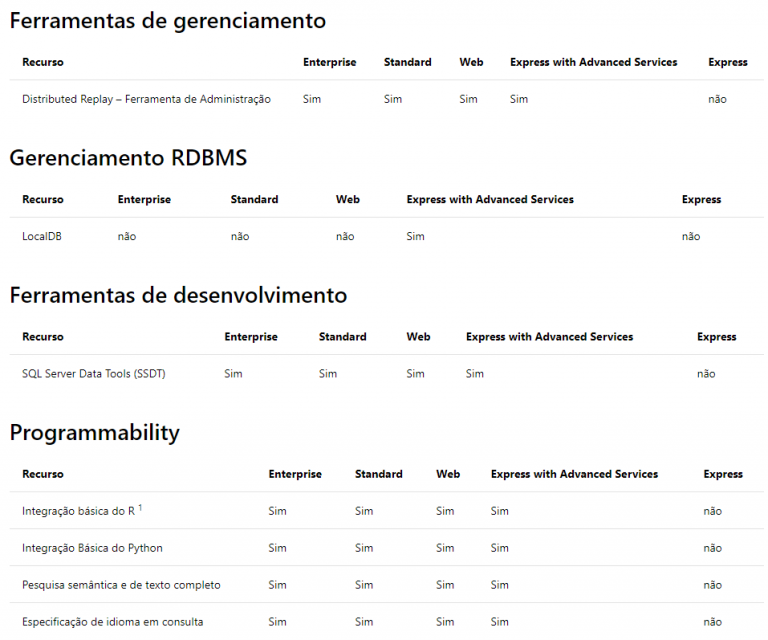This screenshot has height=640, width=768.
Task: Click Integração Básica do Python row label
Action: pos(92,548)
